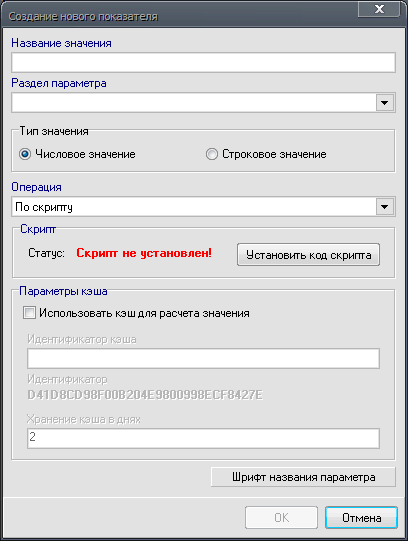408x541 pixels.
Task: Click the 'Параметры кэша' group heading
Action: (x=63, y=291)
